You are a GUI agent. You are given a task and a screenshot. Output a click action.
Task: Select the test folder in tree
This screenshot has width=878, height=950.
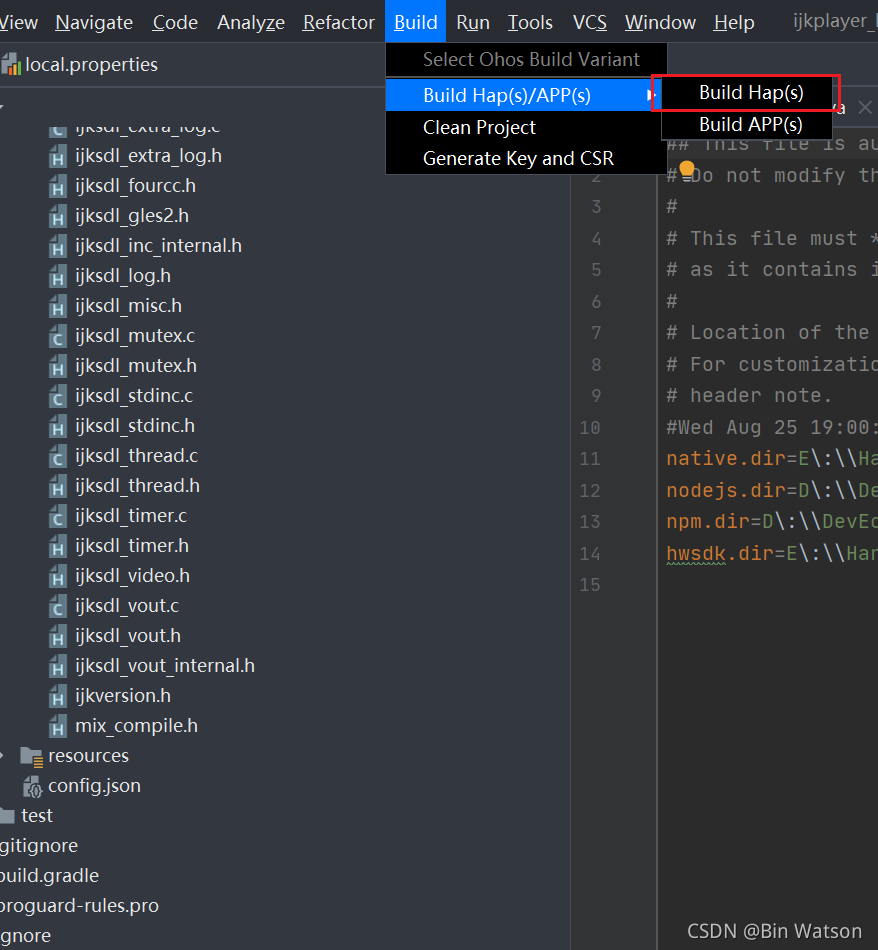(x=37, y=815)
